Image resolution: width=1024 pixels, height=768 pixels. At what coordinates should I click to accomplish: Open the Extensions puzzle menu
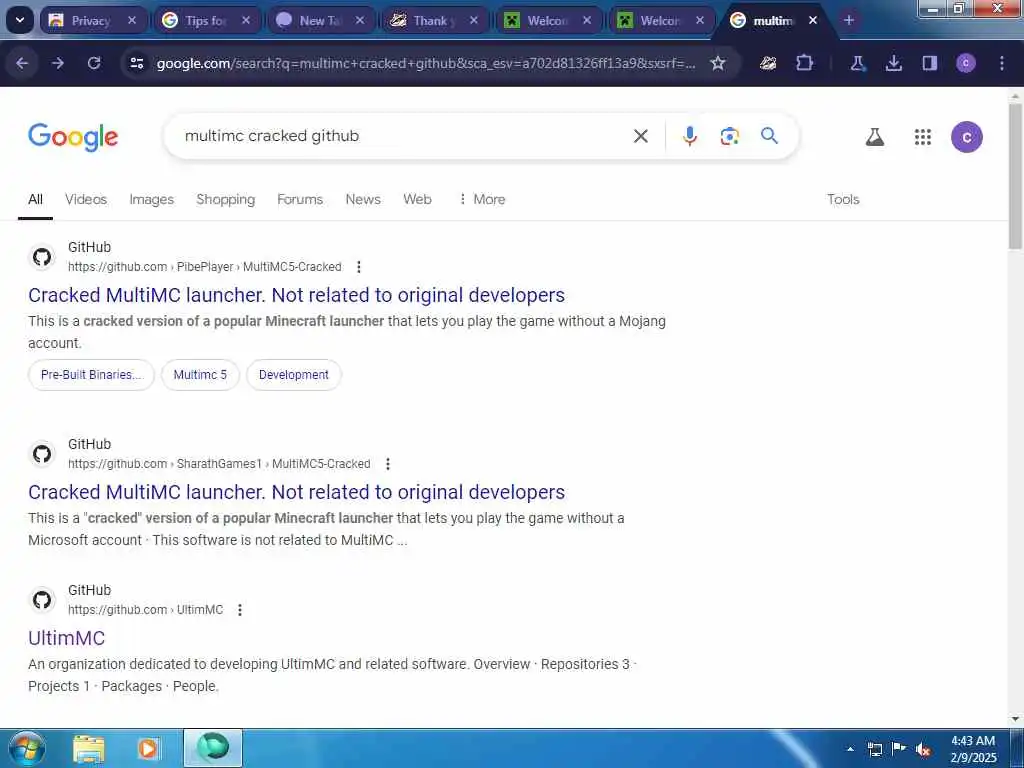[805, 63]
